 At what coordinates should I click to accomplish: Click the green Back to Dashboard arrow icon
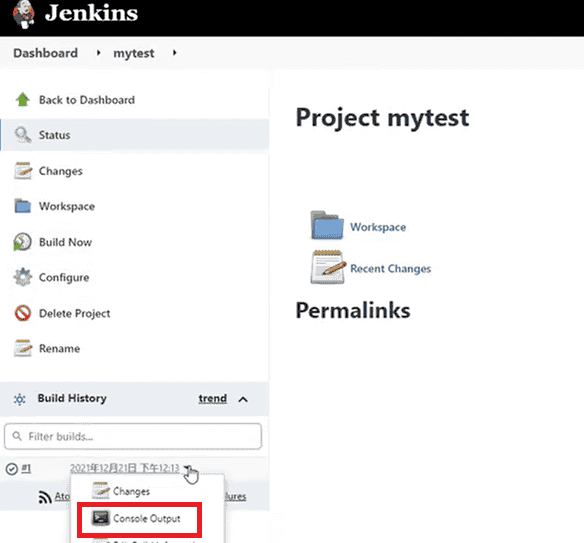[x=23, y=99]
